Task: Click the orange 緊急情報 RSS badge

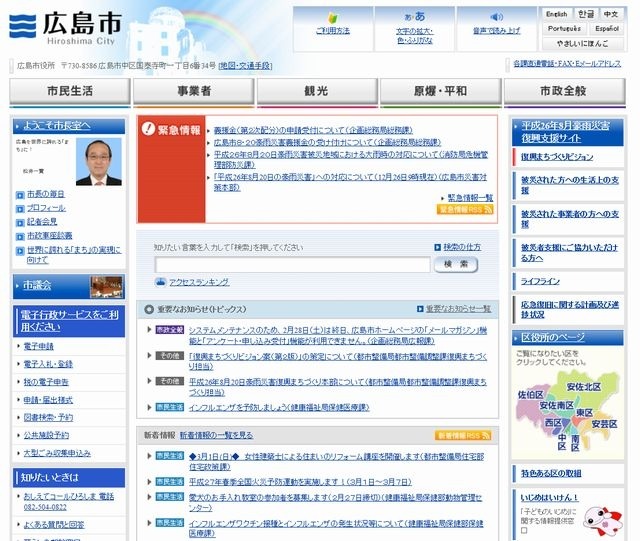Action: pyautogui.click(x=465, y=209)
